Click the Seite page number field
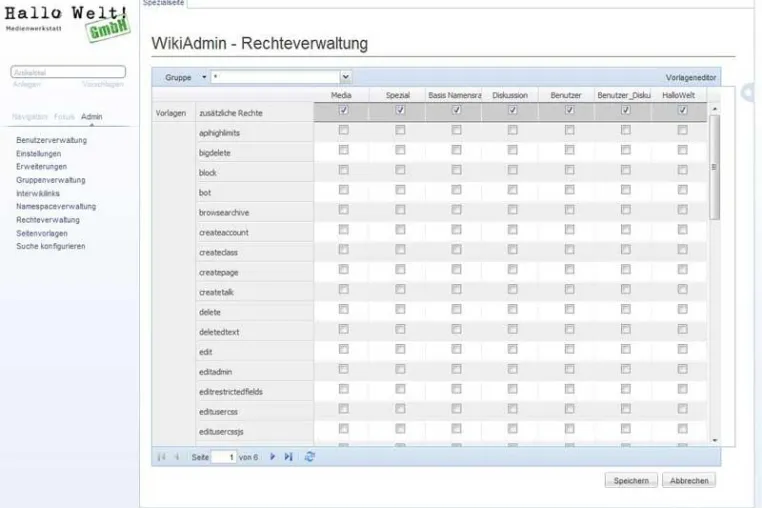The height and width of the screenshot is (508, 762). point(224,457)
